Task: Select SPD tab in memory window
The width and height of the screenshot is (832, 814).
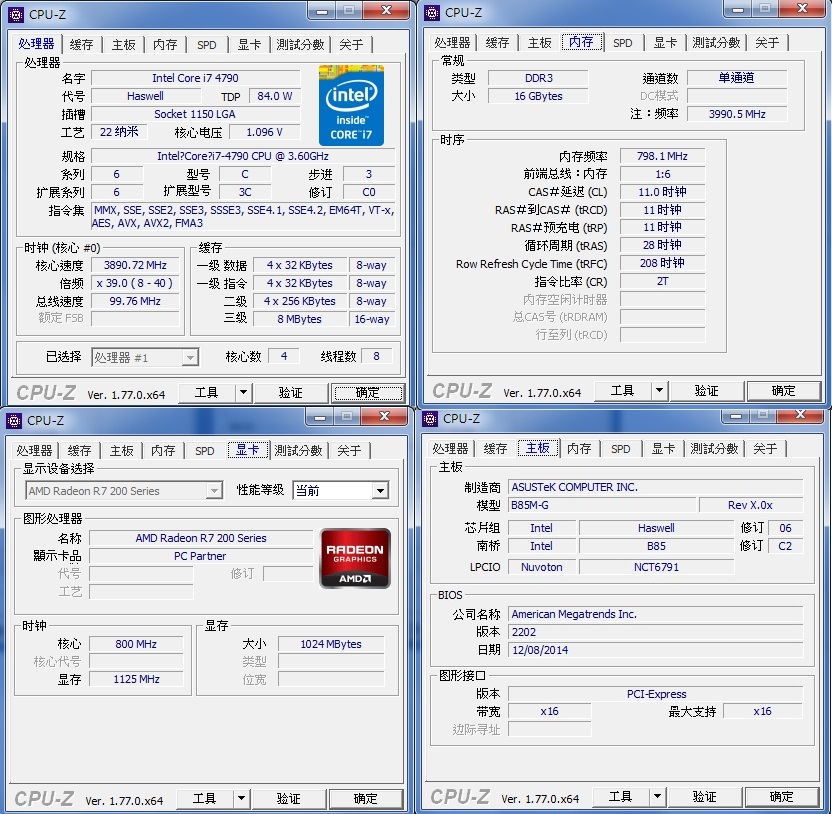Action: pyautogui.click(x=622, y=42)
